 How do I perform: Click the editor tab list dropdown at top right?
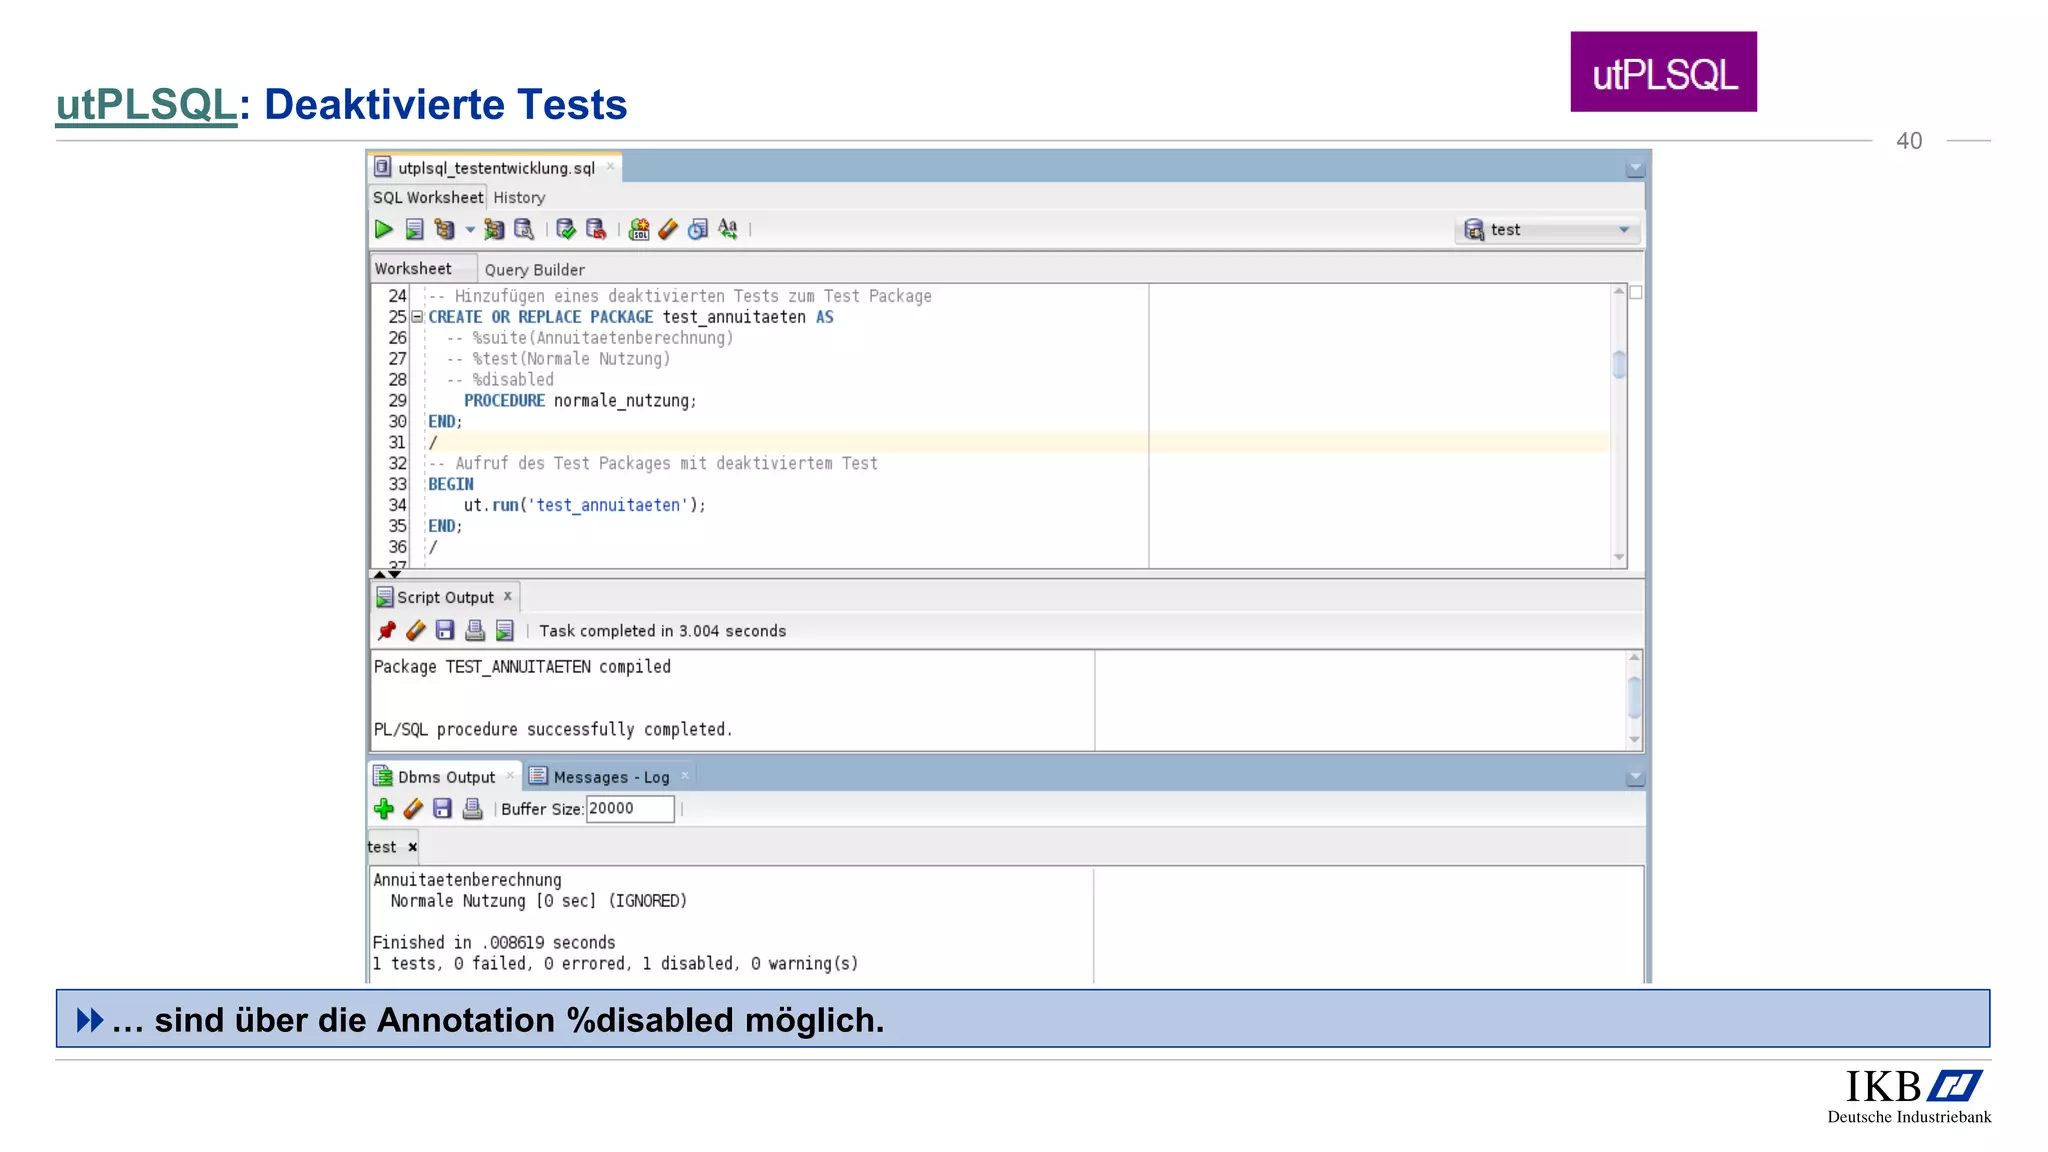click(1635, 168)
